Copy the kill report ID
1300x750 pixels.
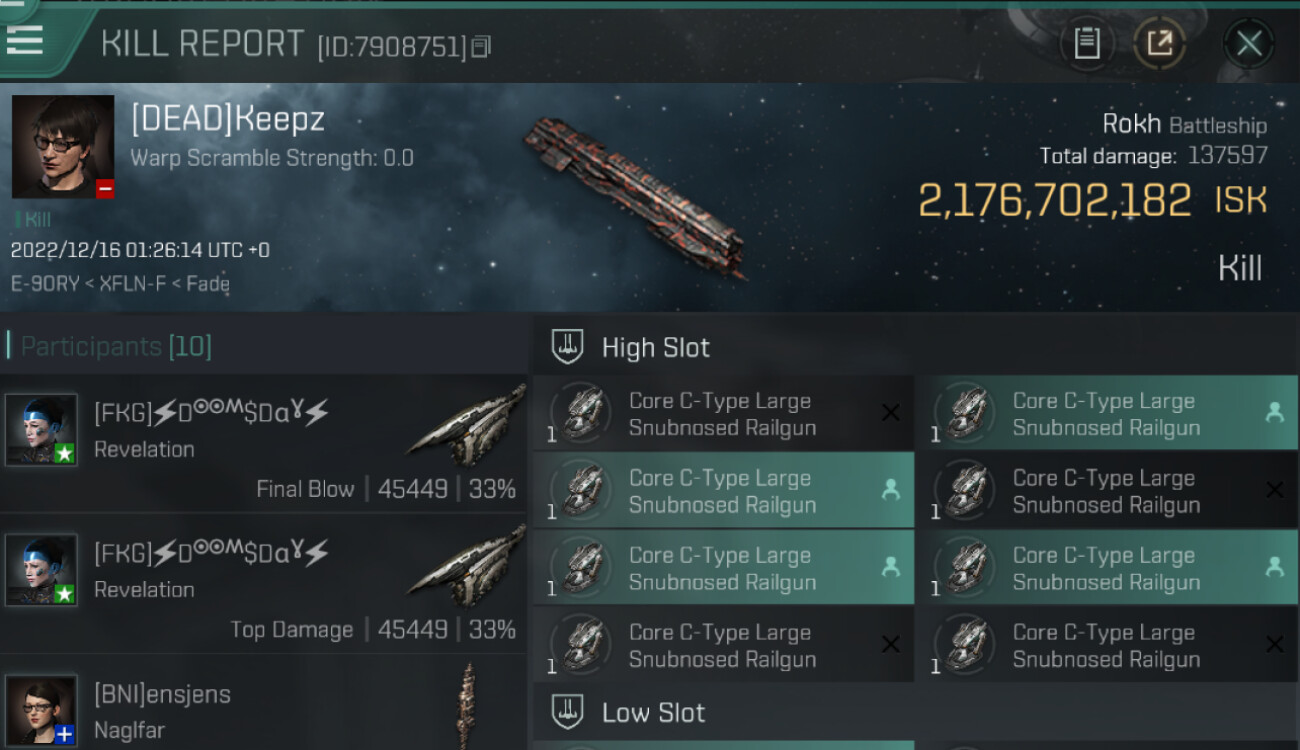[x=481, y=46]
